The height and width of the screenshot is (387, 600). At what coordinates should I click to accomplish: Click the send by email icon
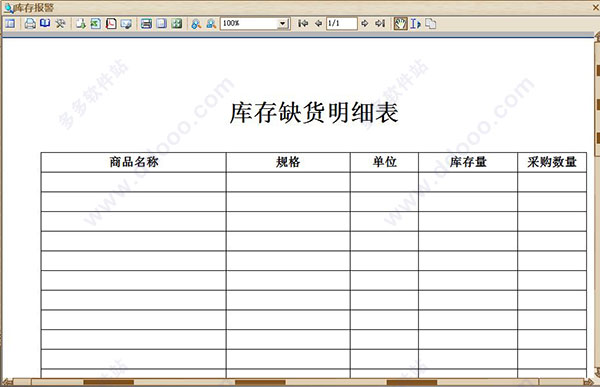coord(126,24)
